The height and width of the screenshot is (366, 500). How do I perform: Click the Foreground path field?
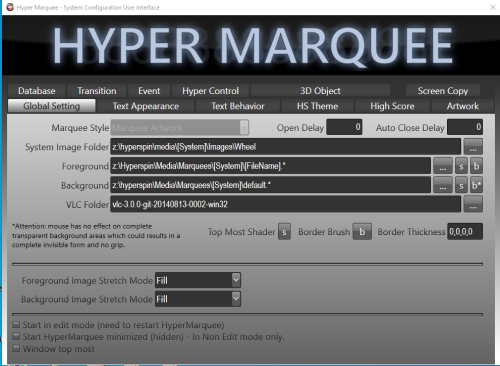click(x=271, y=166)
